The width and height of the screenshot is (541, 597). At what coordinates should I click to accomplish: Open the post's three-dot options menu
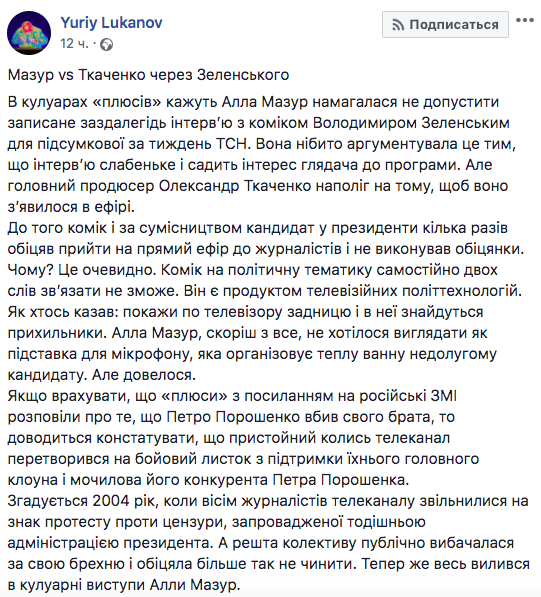click(x=524, y=20)
